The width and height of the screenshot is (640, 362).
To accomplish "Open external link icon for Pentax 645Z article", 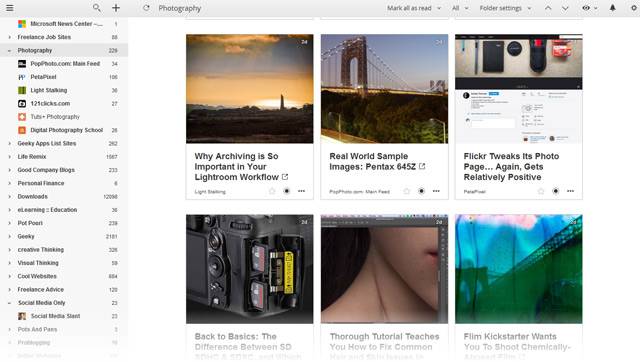I will click(x=422, y=167).
